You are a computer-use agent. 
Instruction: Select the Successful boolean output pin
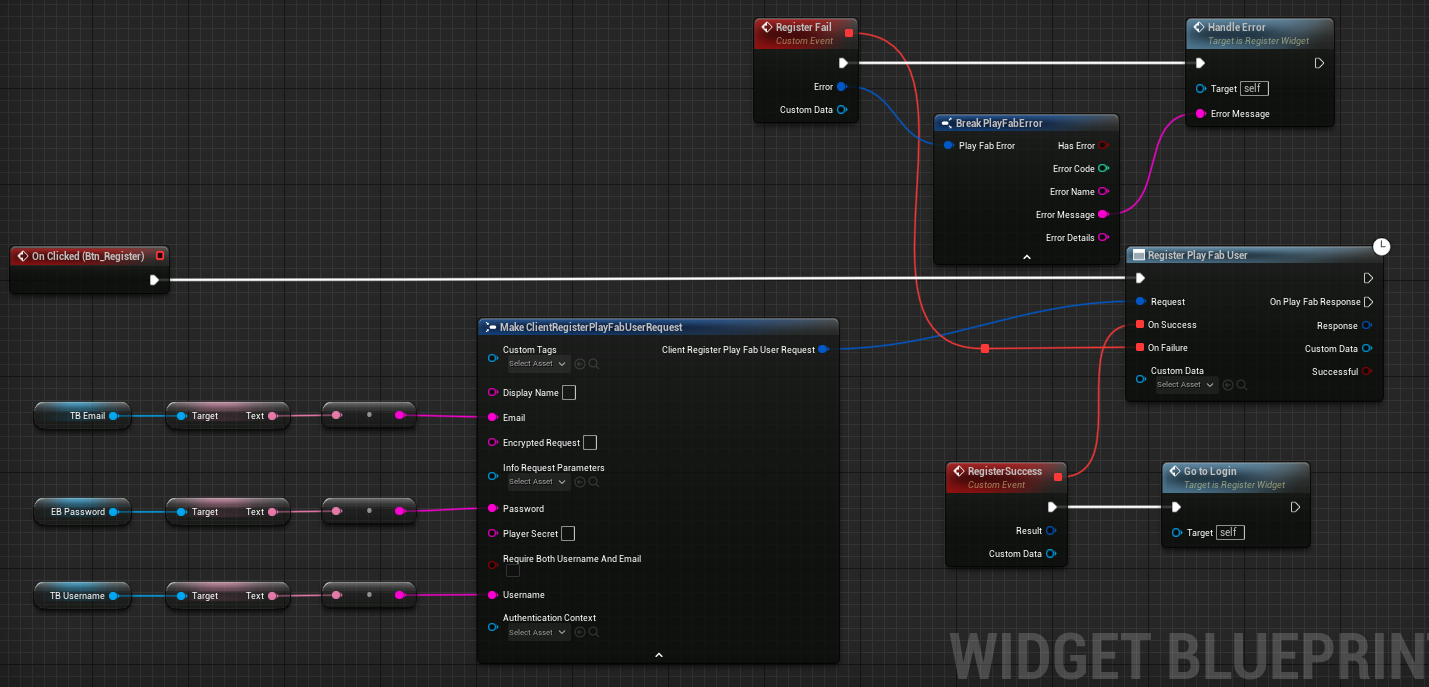point(1367,372)
